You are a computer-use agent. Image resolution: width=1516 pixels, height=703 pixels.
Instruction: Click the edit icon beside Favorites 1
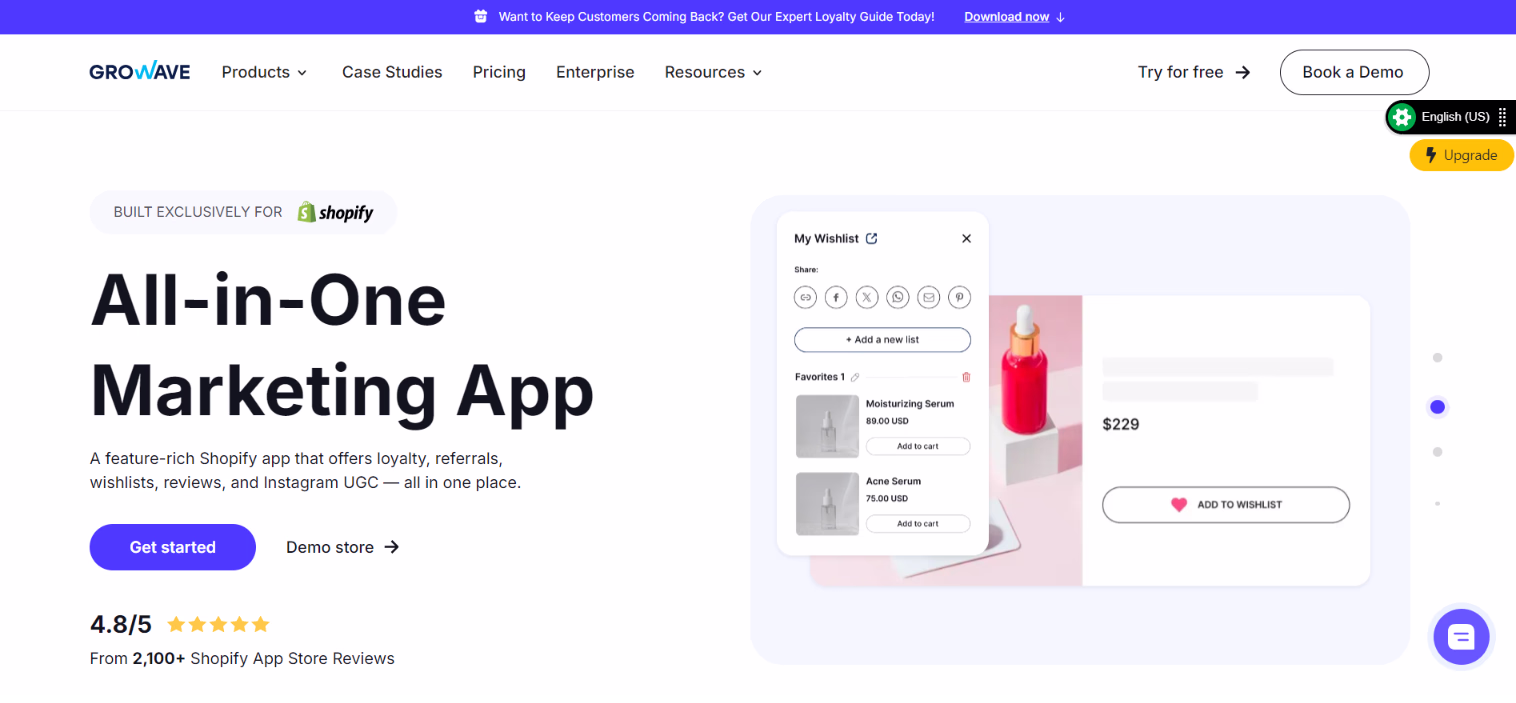855,377
